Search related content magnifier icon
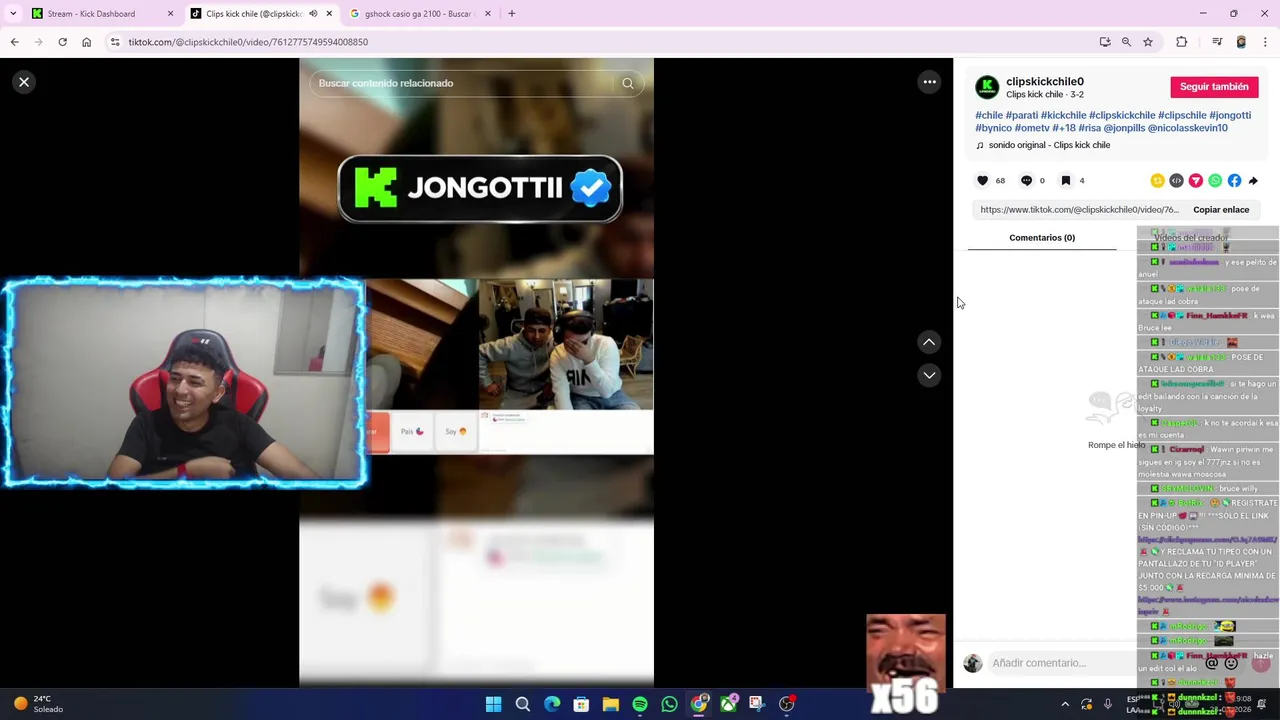 pyautogui.click(x=628, y=83)
